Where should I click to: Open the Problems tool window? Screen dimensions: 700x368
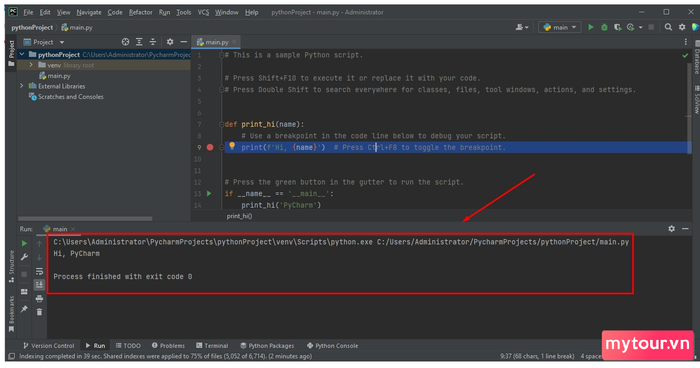tap(168, 346)
